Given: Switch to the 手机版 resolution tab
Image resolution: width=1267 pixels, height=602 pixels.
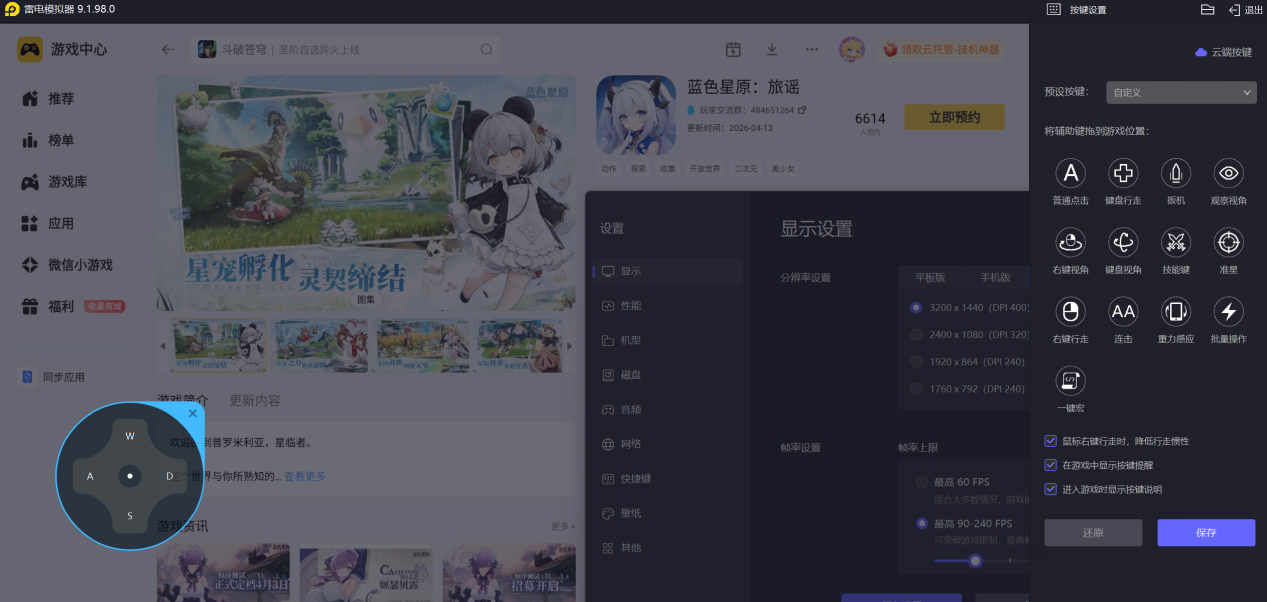Looking at the screenshot, I should click(x=995, y=277).
